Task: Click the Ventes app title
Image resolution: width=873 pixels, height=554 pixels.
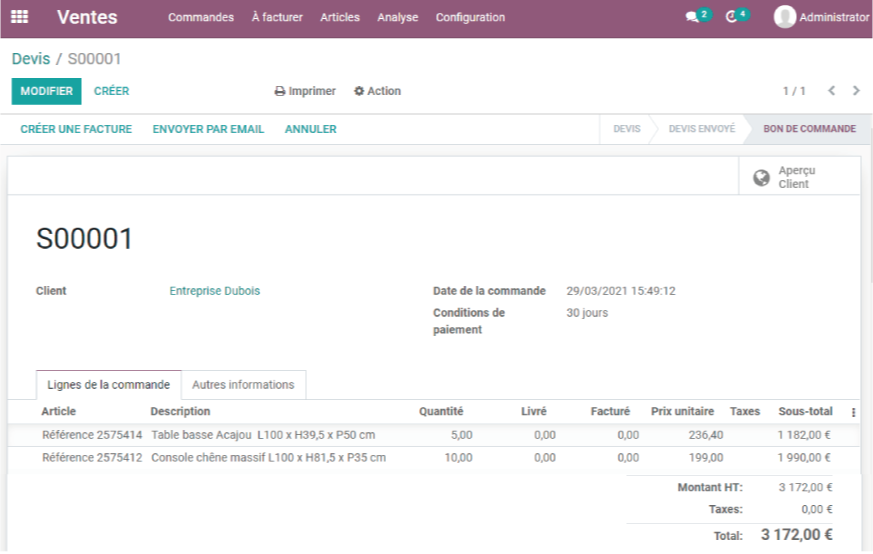Action: pos(87,17)
